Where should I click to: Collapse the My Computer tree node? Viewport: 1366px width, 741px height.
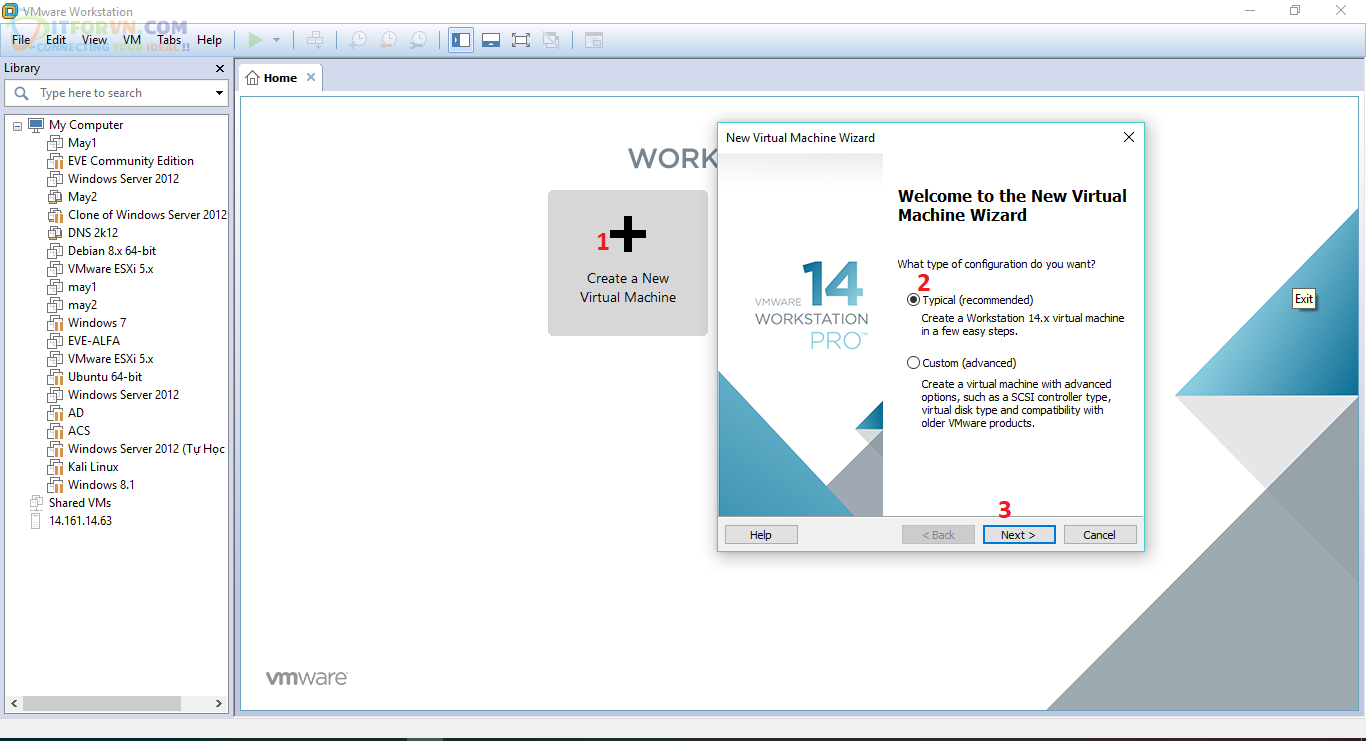coord(17,126)
